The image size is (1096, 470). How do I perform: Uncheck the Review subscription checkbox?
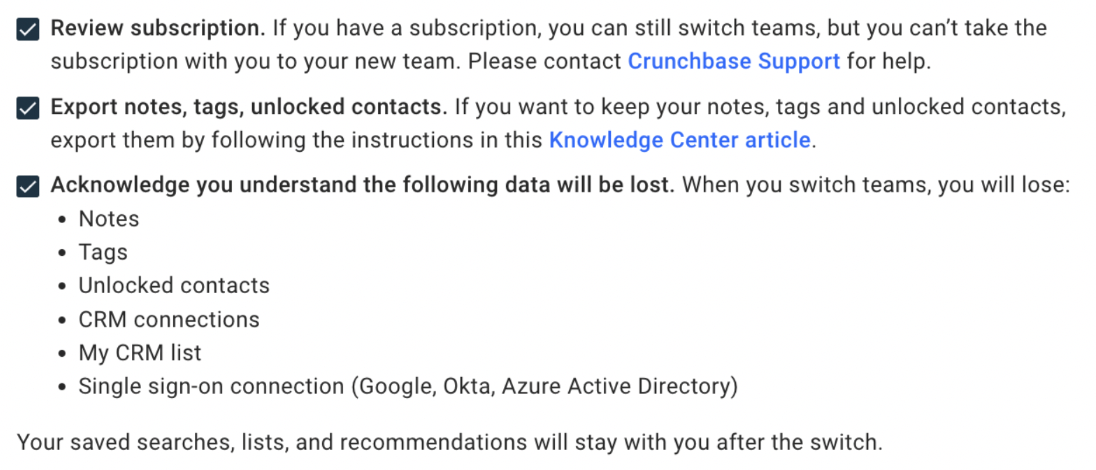[29, 29]
